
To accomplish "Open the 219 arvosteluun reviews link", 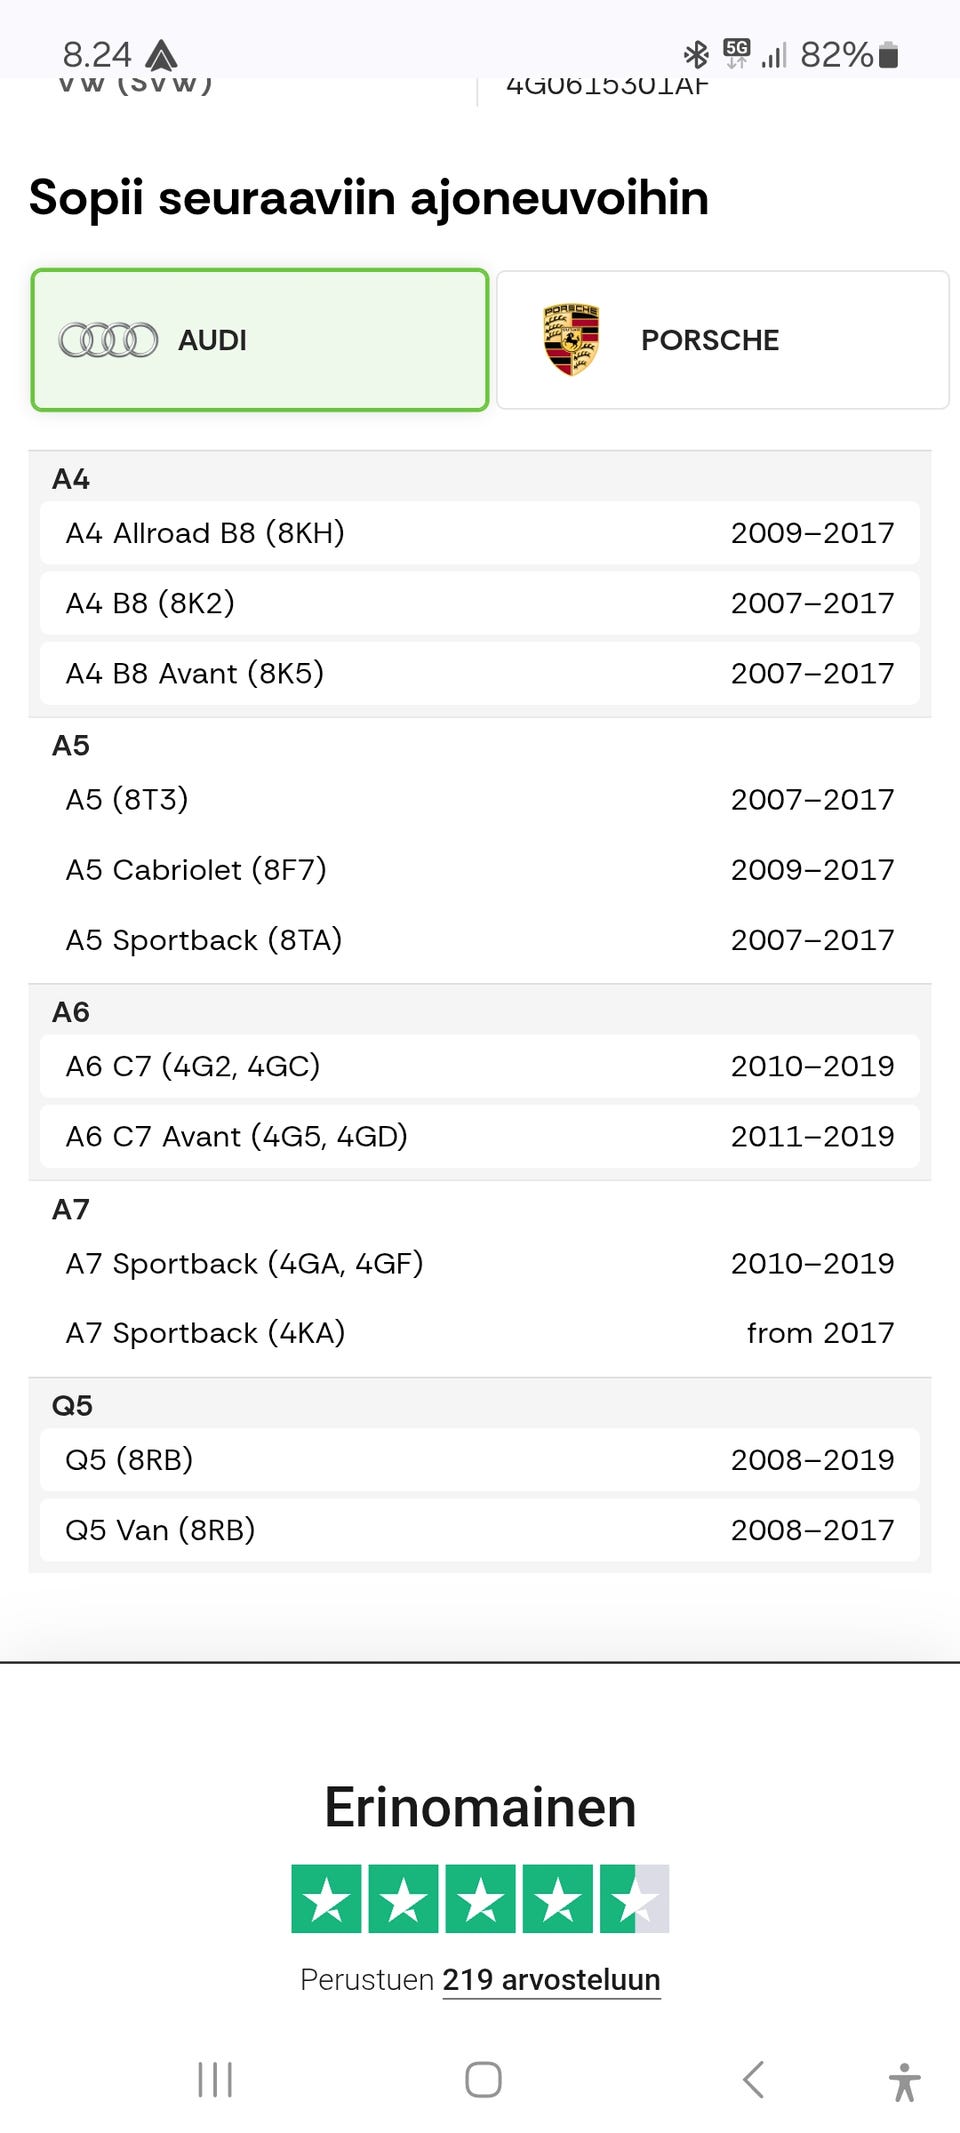I will click(x=551, y=1979).
